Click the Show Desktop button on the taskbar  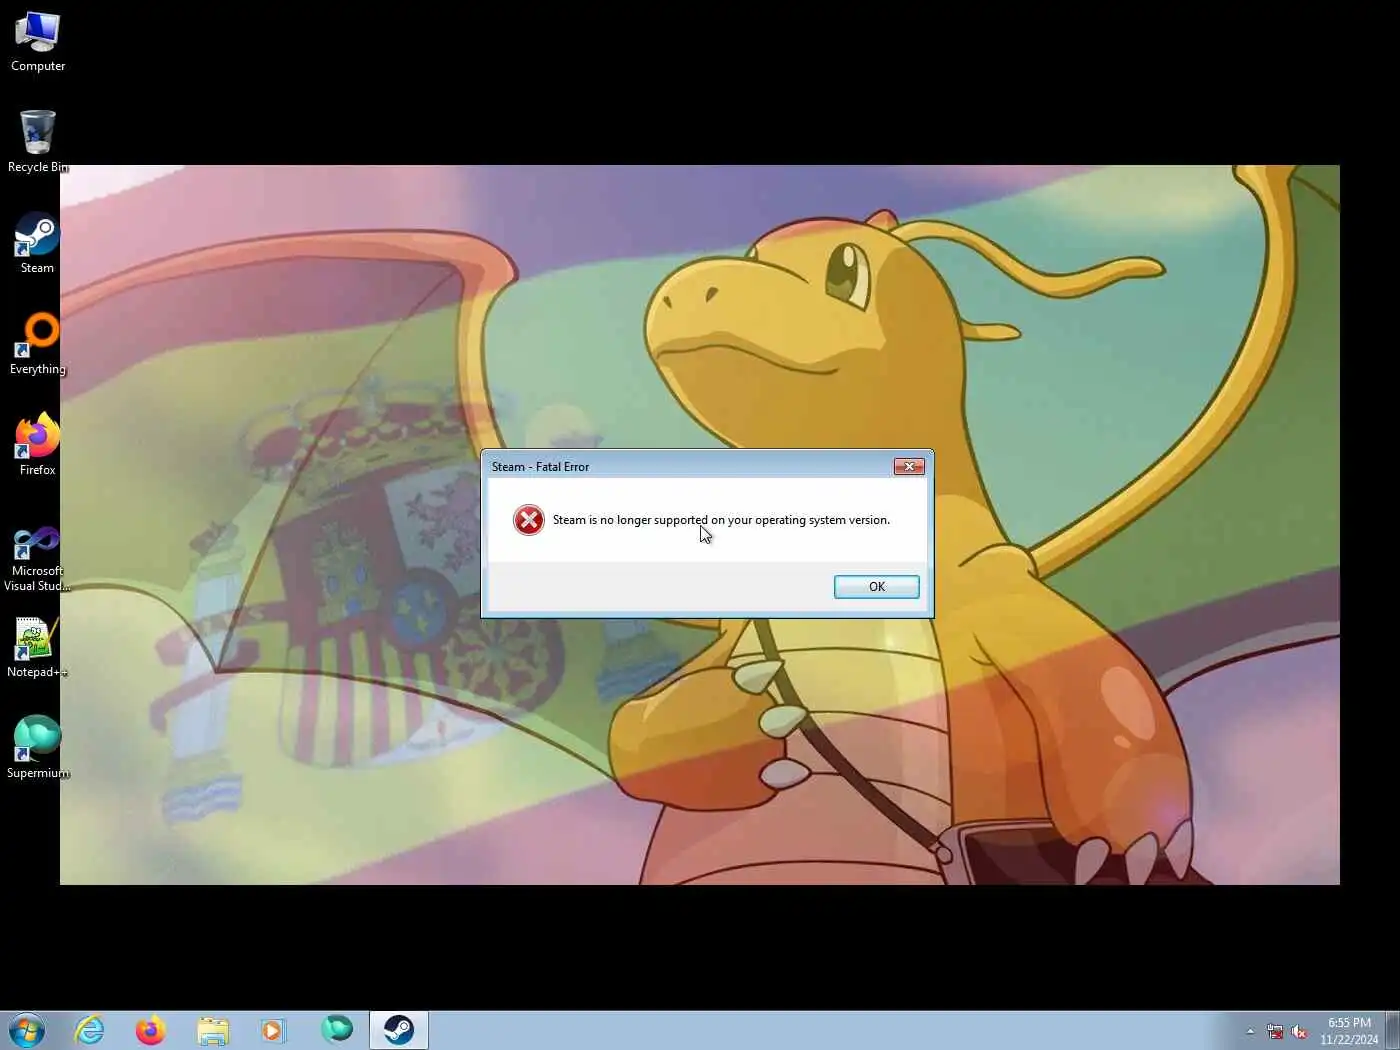(1392, 1030)
